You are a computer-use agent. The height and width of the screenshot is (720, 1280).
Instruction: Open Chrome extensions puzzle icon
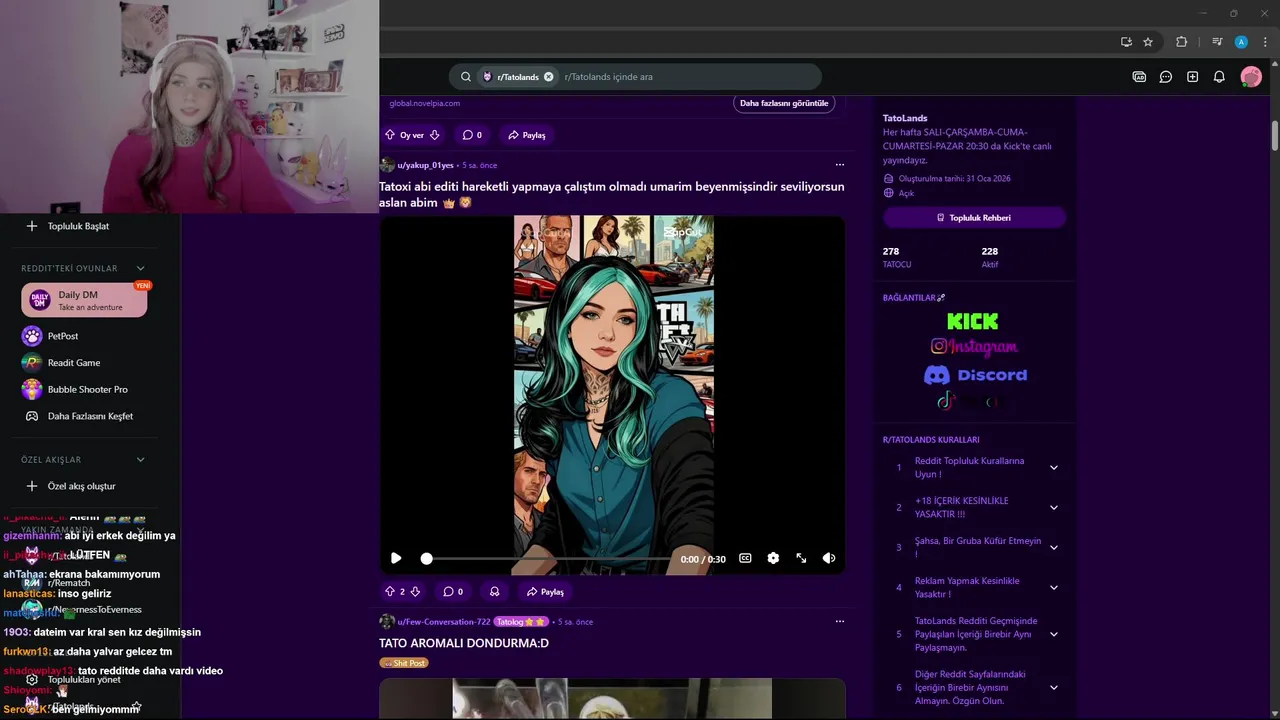[x=1182, y=42]
